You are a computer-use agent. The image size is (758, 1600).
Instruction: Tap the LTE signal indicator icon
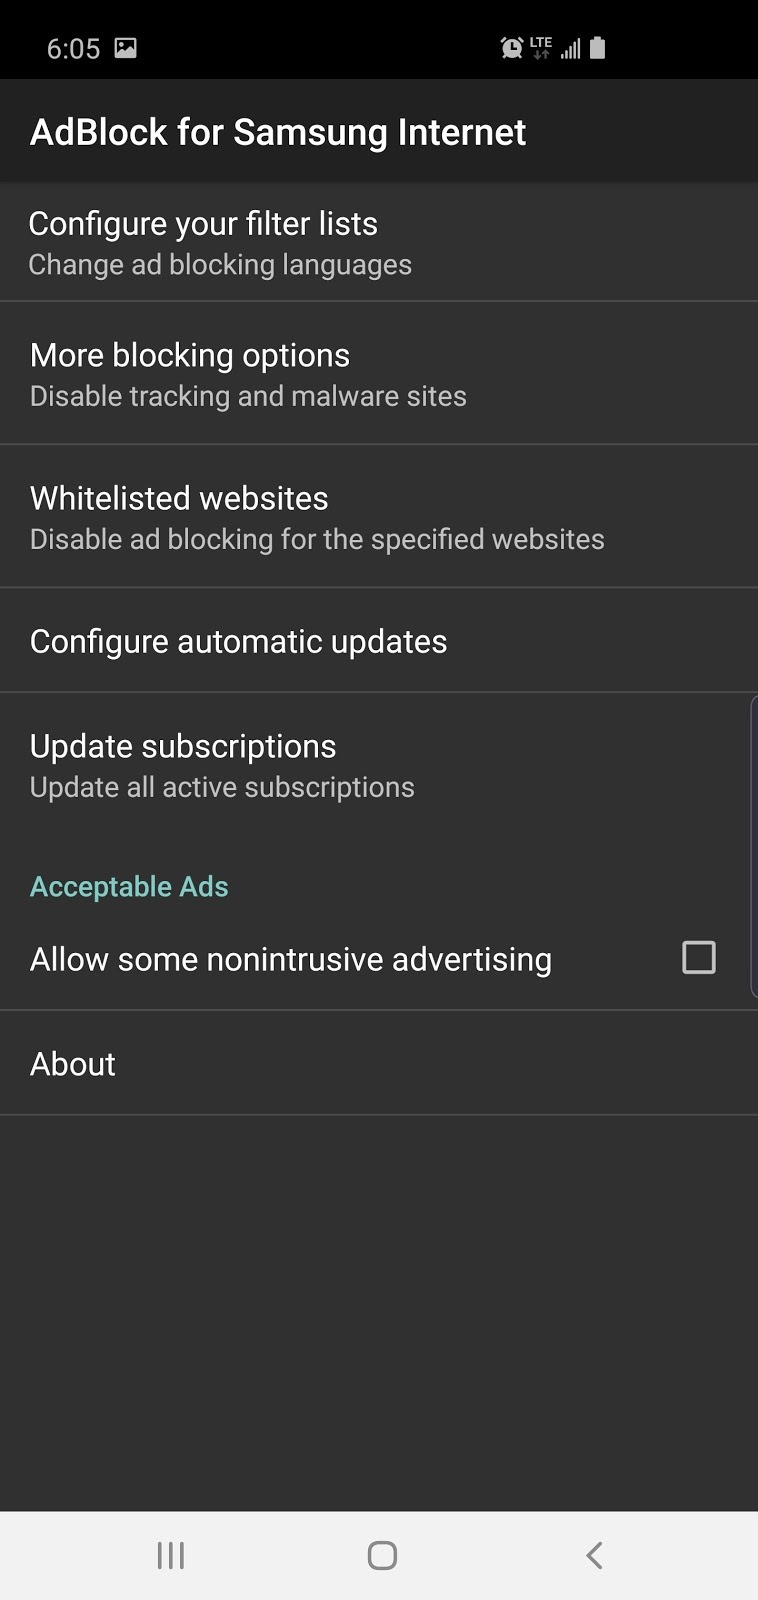click(541, 48)
